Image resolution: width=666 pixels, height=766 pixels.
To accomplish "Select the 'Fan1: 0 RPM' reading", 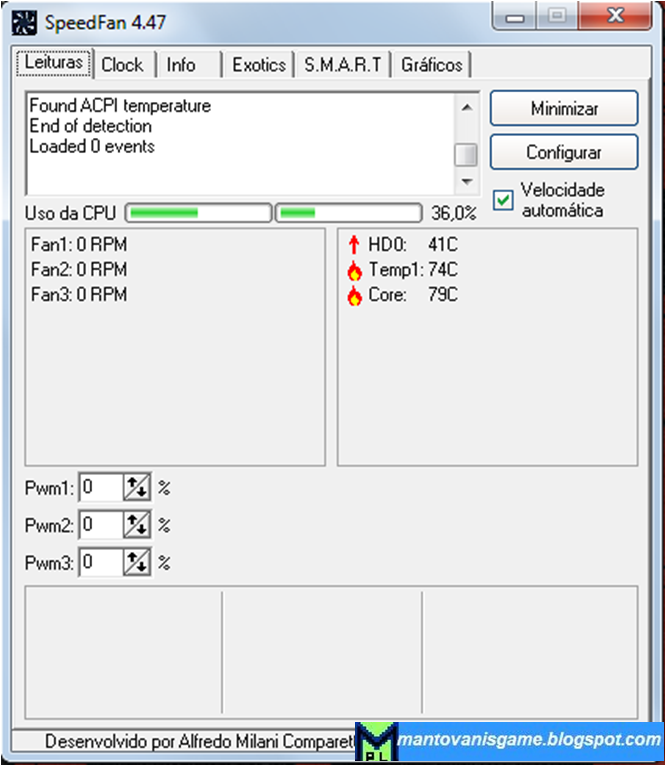I will point(79,244).
